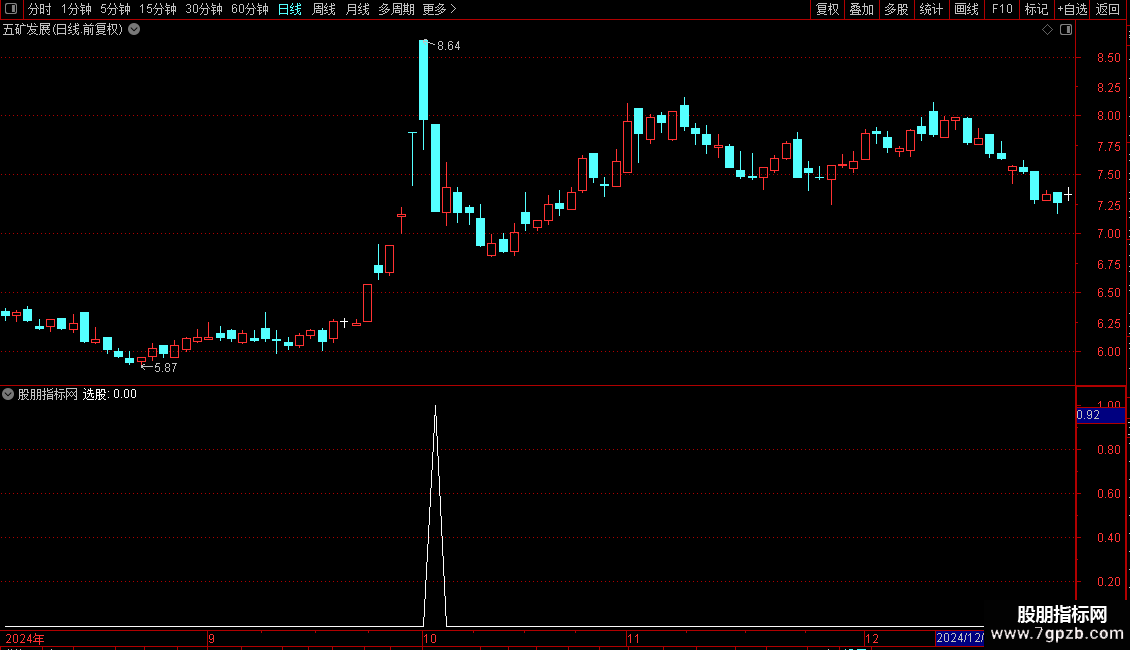The width and height of the screenshot is (1130, 650).
Task: Click the 8.50 price axis label
Action: [1108, 58]
